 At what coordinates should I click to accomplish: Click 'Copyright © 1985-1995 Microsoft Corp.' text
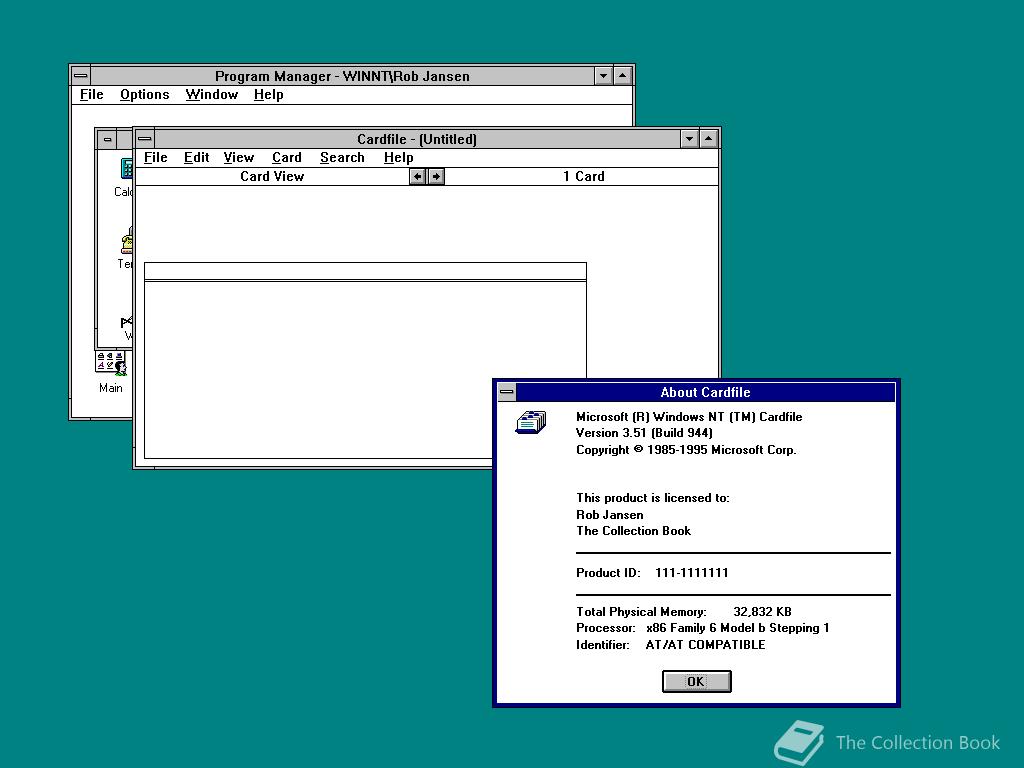point(686,450)
